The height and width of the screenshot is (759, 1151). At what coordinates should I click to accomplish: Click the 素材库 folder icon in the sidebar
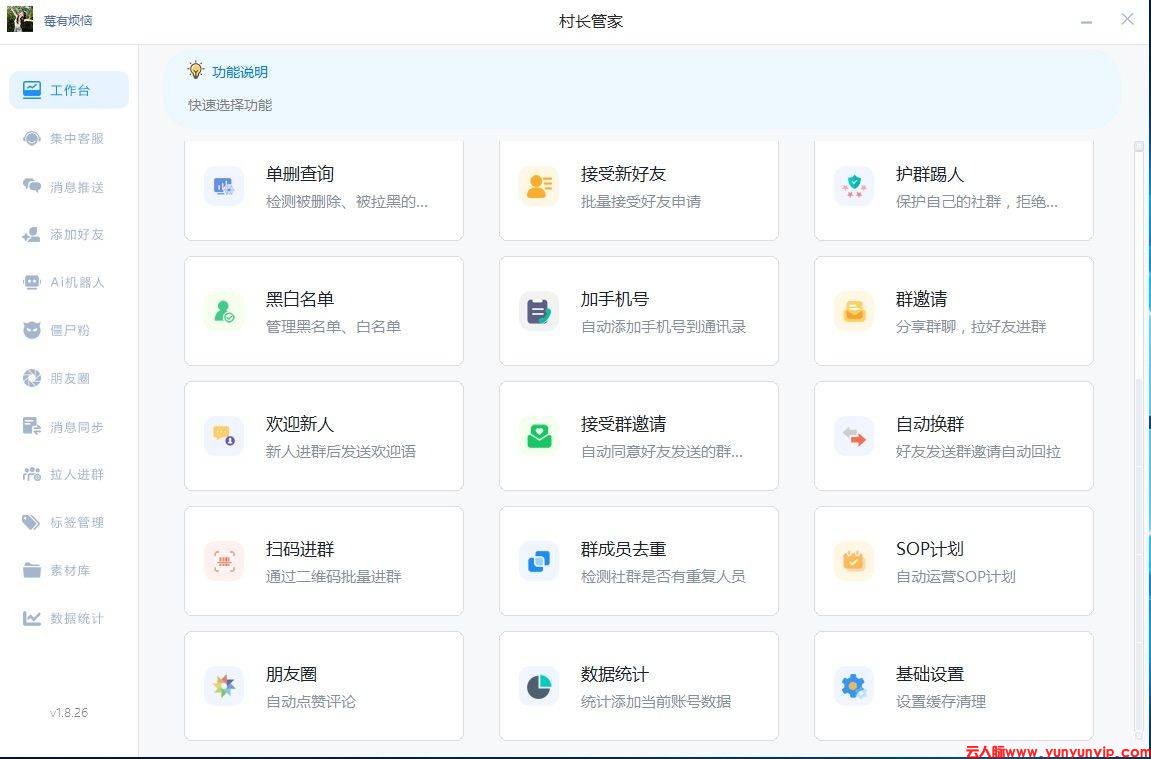[x=32, y=570]
